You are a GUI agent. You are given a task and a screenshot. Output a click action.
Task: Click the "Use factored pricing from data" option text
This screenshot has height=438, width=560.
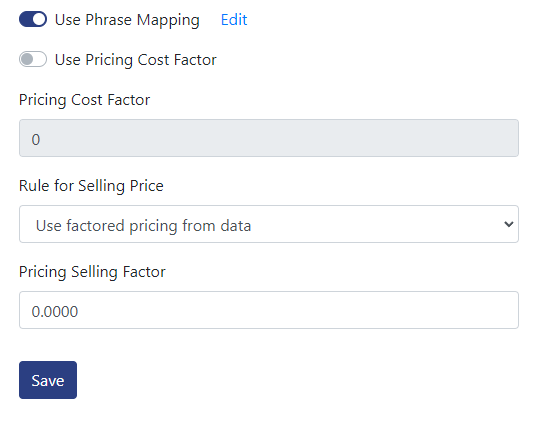[x=143, y=226]
